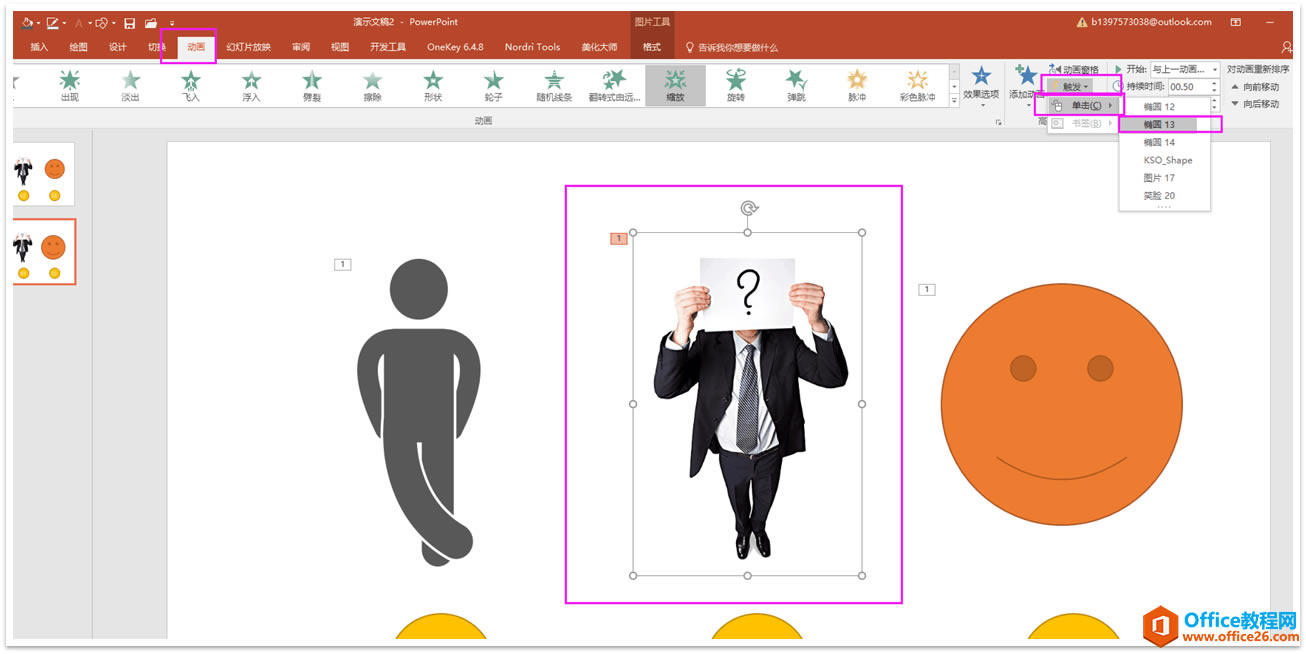Switch to the 审阅 (Review) tab
1306x654 pixels.
point(301,47)
